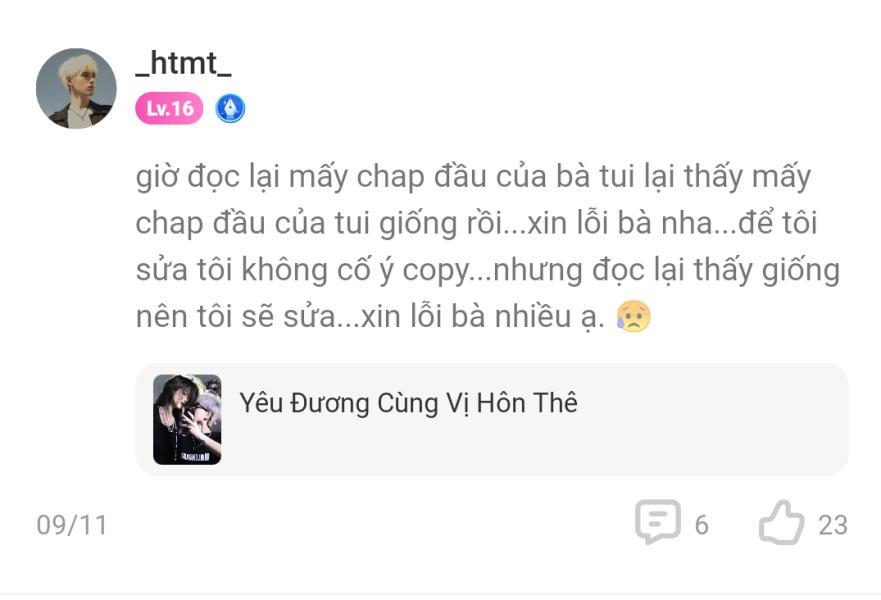Click the pink Lv.16 level badge
This screenshot has width=881, height=600.
click(169, 108)
